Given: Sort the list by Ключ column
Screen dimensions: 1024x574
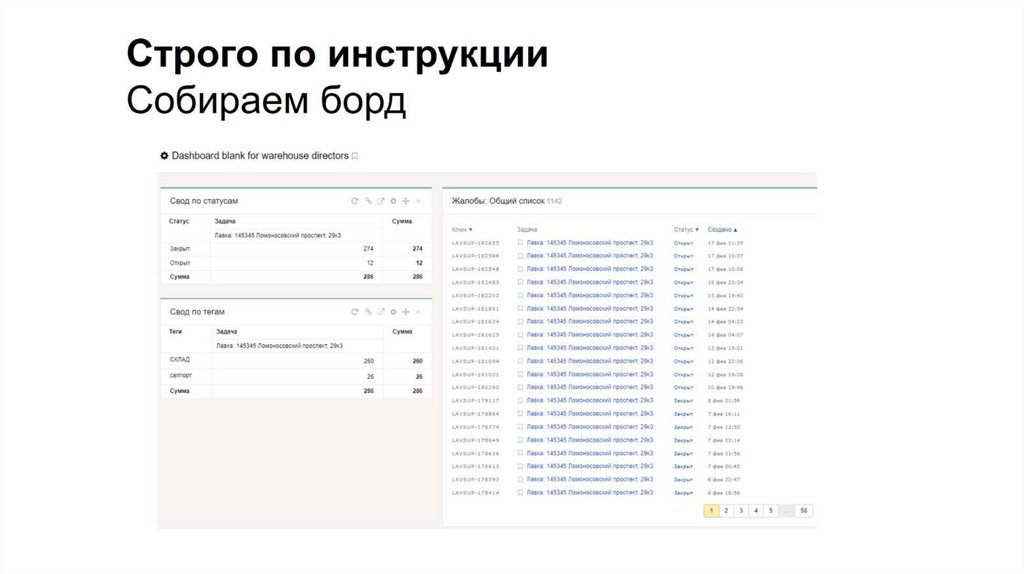Looking at the screenshot, I should coord(462,229).
